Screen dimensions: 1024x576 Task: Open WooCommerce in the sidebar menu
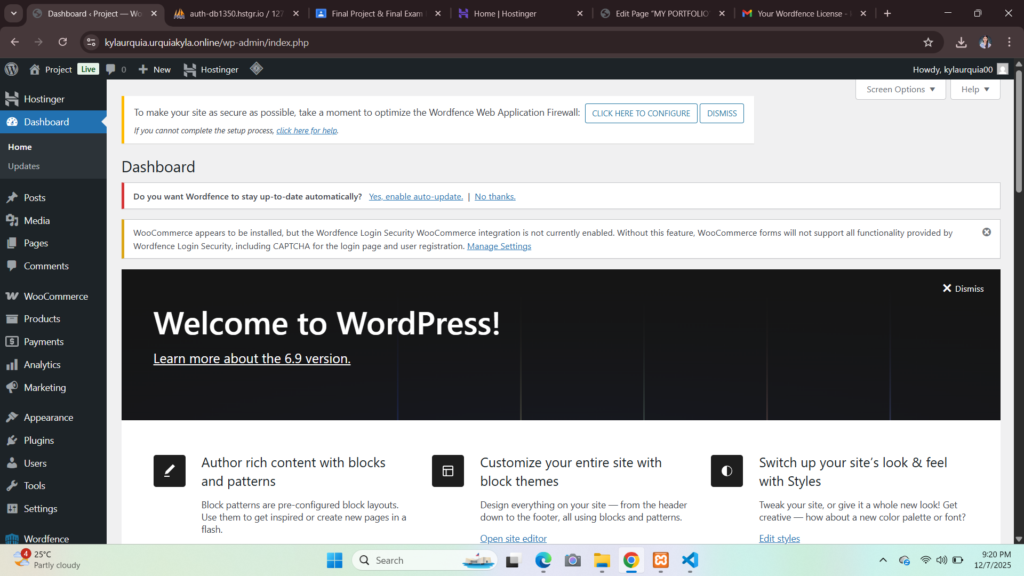click(x=55, y=296)
